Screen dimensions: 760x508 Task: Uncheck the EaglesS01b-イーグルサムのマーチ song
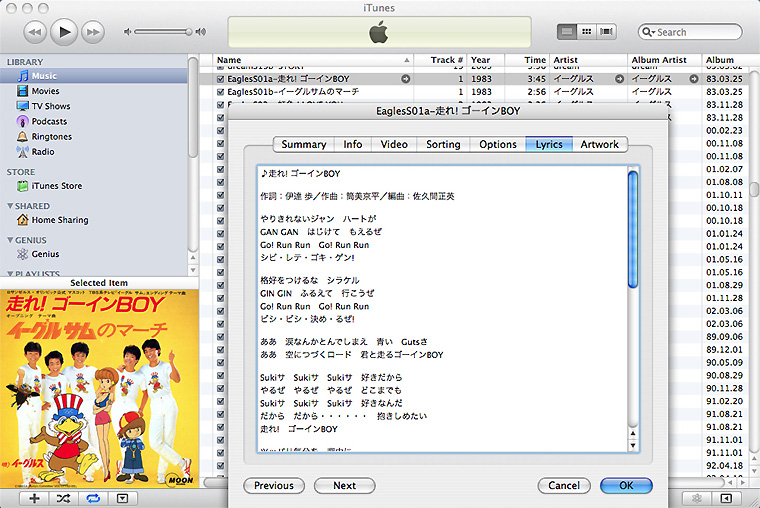click(221, 92)
